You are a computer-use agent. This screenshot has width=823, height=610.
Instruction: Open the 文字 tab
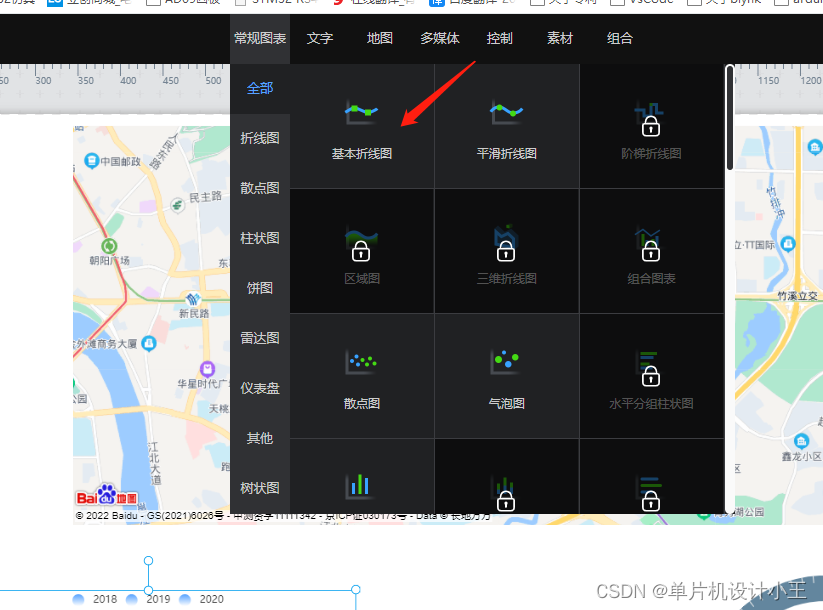[x=320, y=38]
